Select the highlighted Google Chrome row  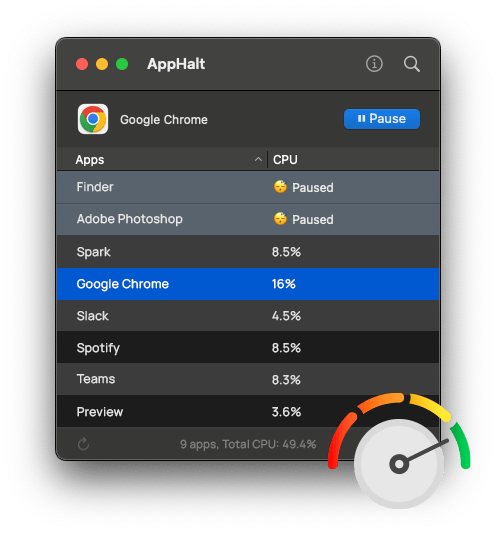(x=248, y=284)
